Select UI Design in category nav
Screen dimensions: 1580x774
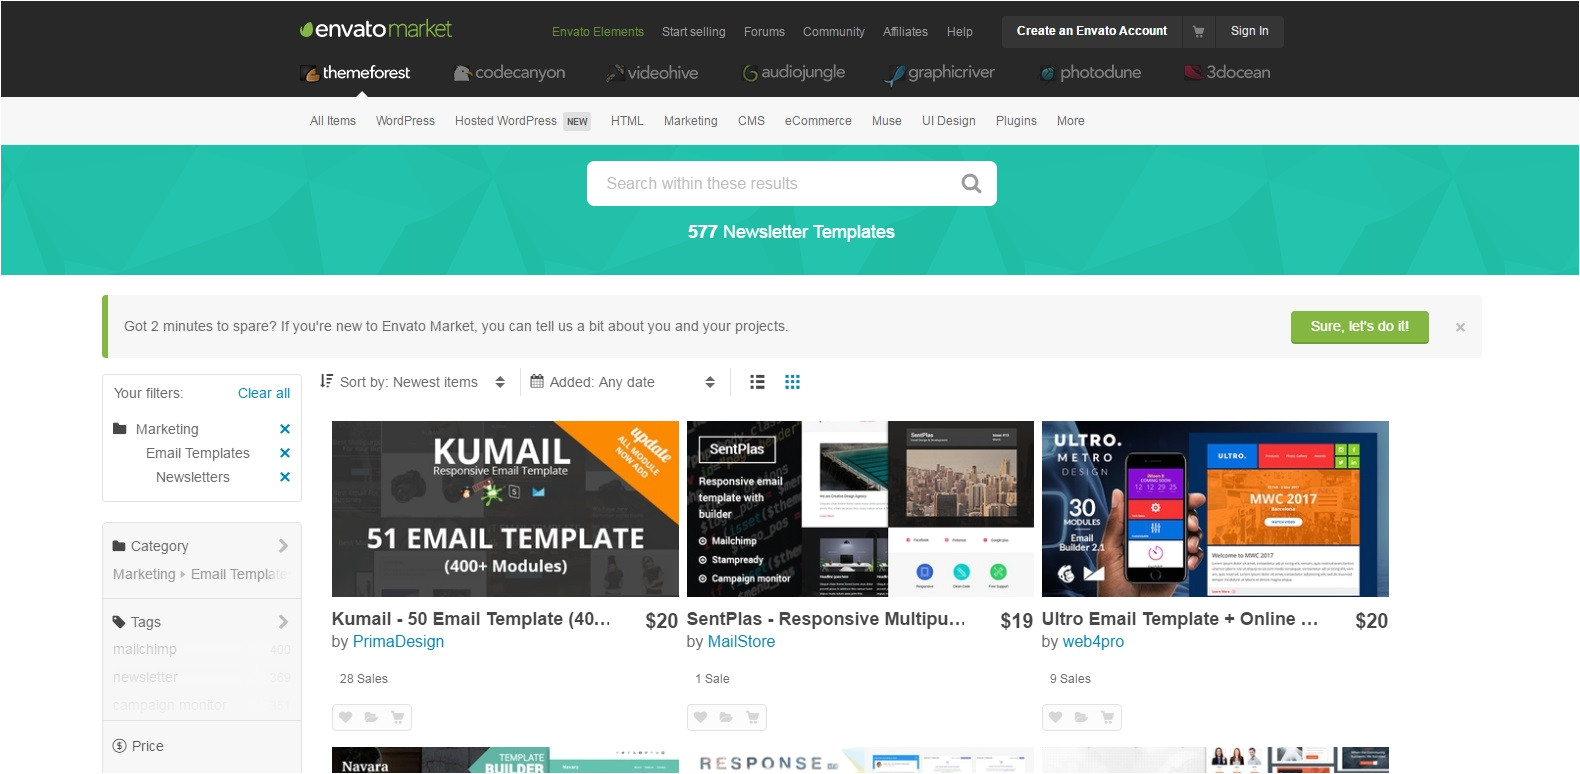click(x=949, y=121)
